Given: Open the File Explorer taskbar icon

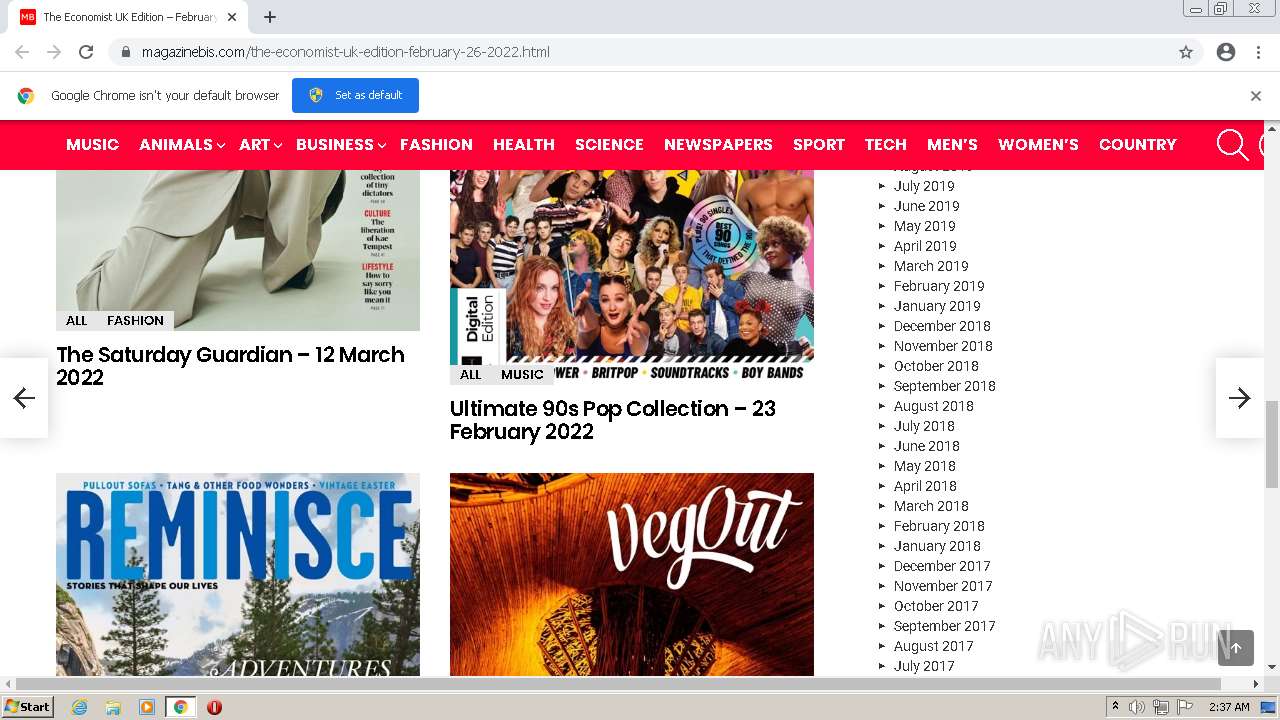Looking at the screenshot, I should tap(113, 707).
